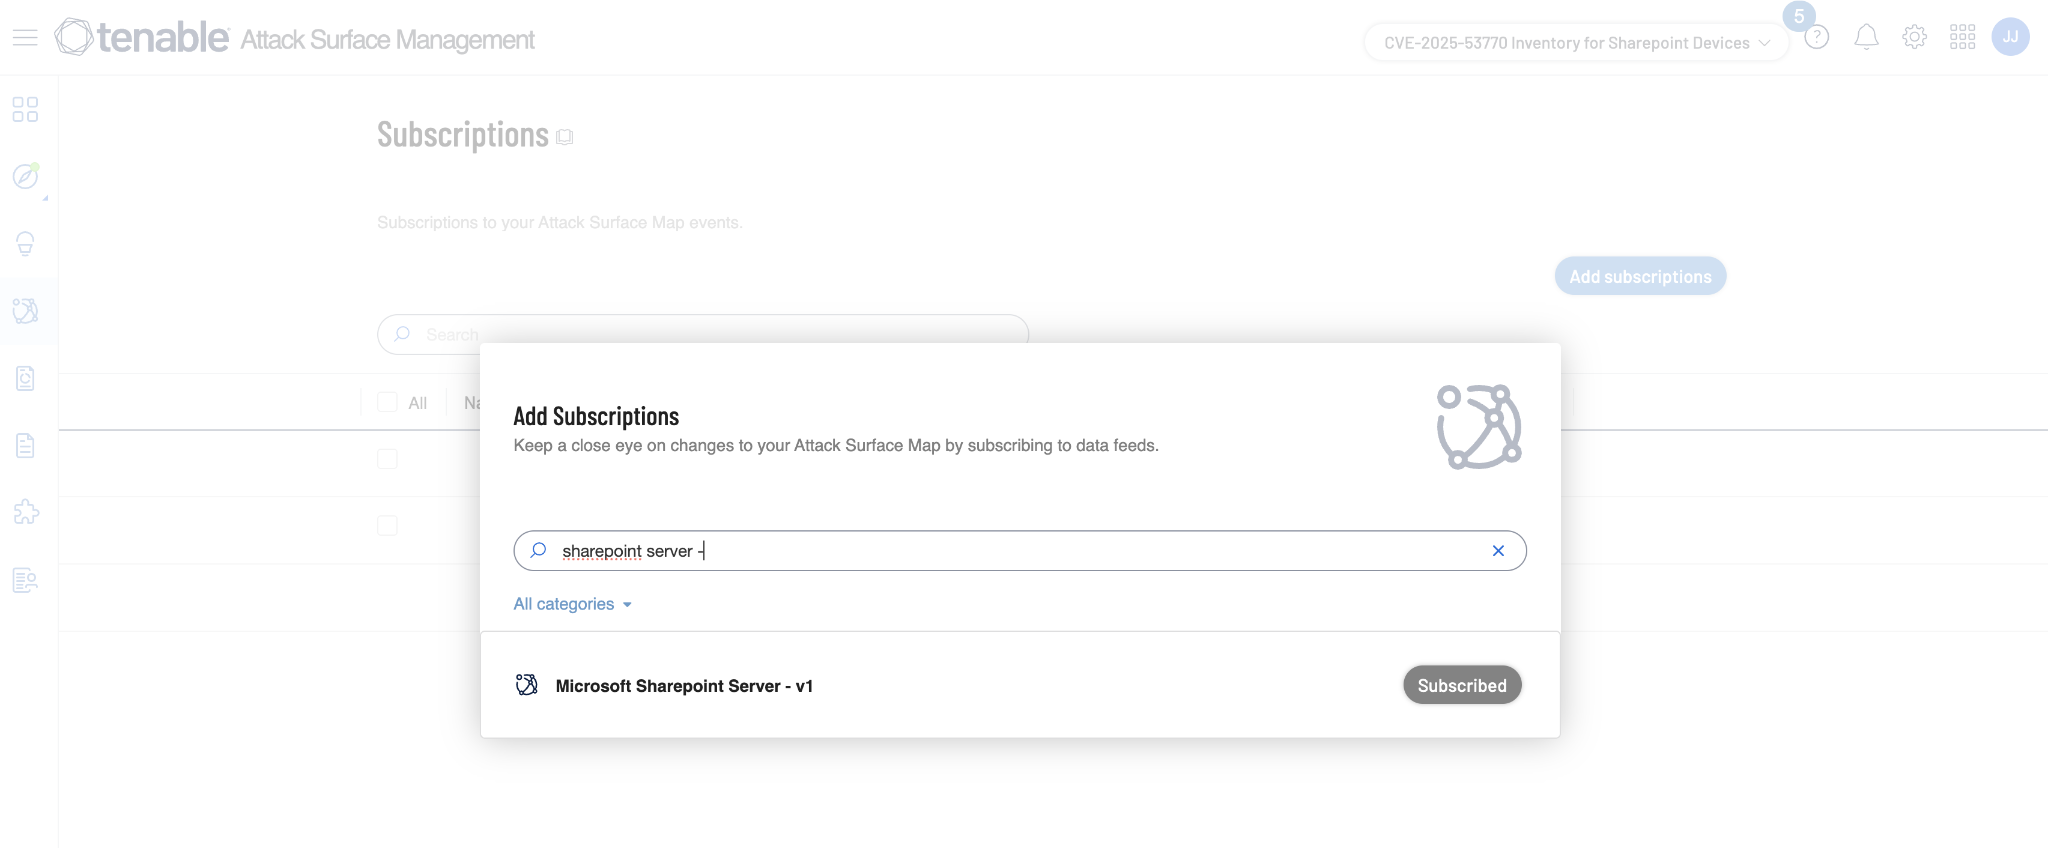Open the CVE-2025-53770 inventory selector dropdown

(x=1576, y=43)
